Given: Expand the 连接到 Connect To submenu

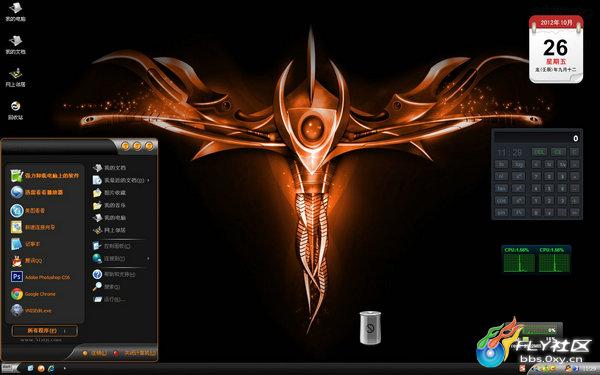Looking at the screenshot, I should [x=121, y=259].
